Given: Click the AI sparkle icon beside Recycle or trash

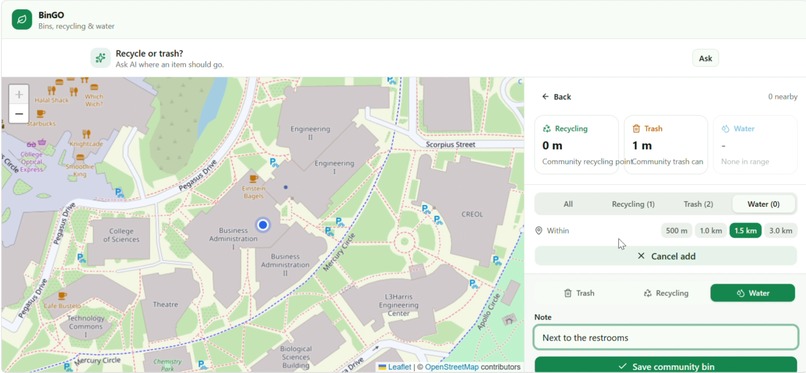Looking at the screenshot, I should click(101, 58).
